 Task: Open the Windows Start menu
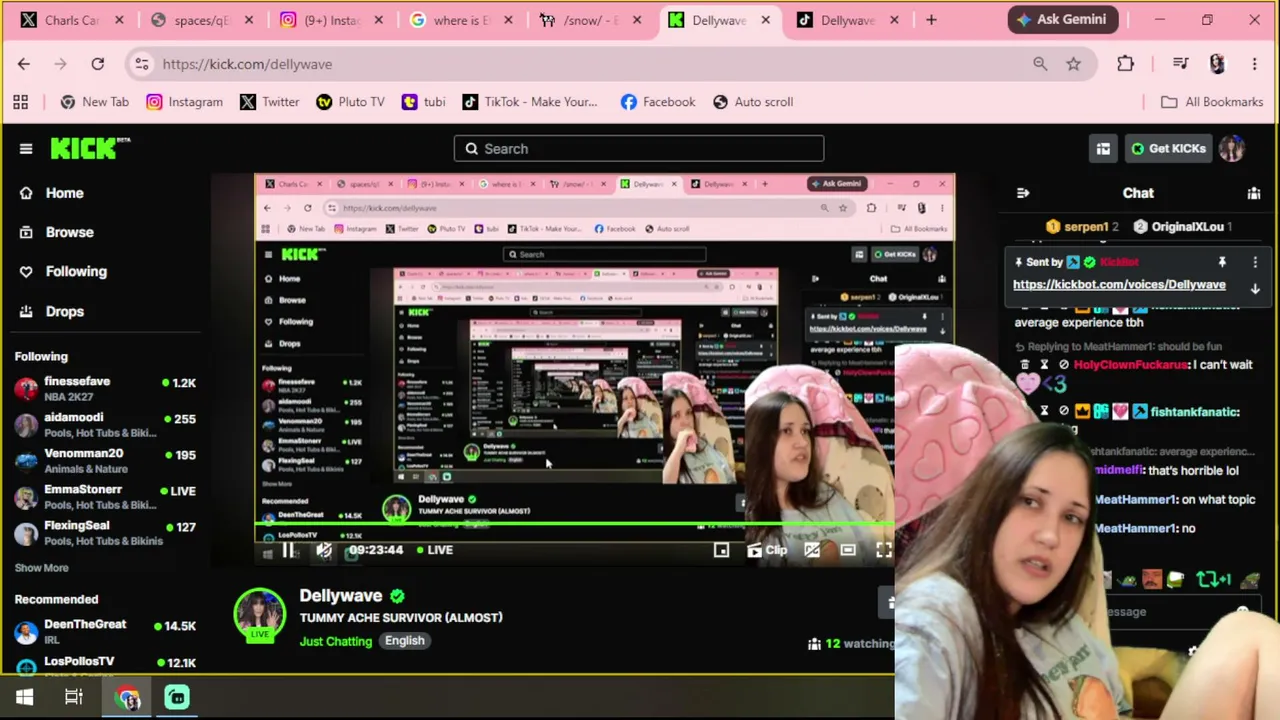(x=25, y=698)
